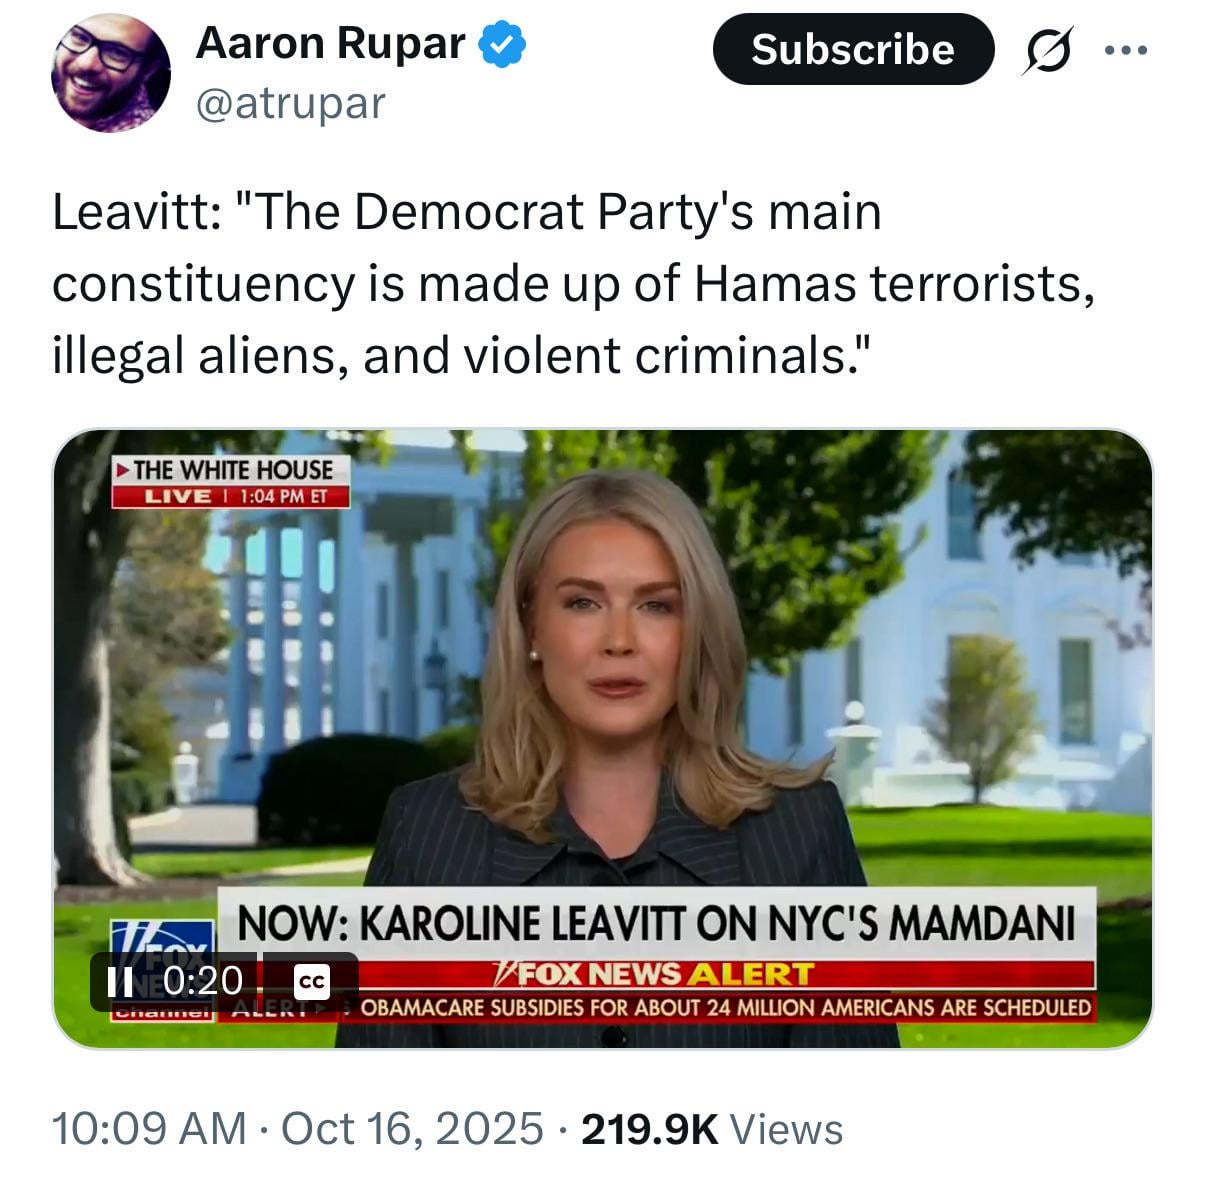Subscribe to Aaron Rupar
Viewport: 1206px width, 1184px height.
click(x=853, y=49)
